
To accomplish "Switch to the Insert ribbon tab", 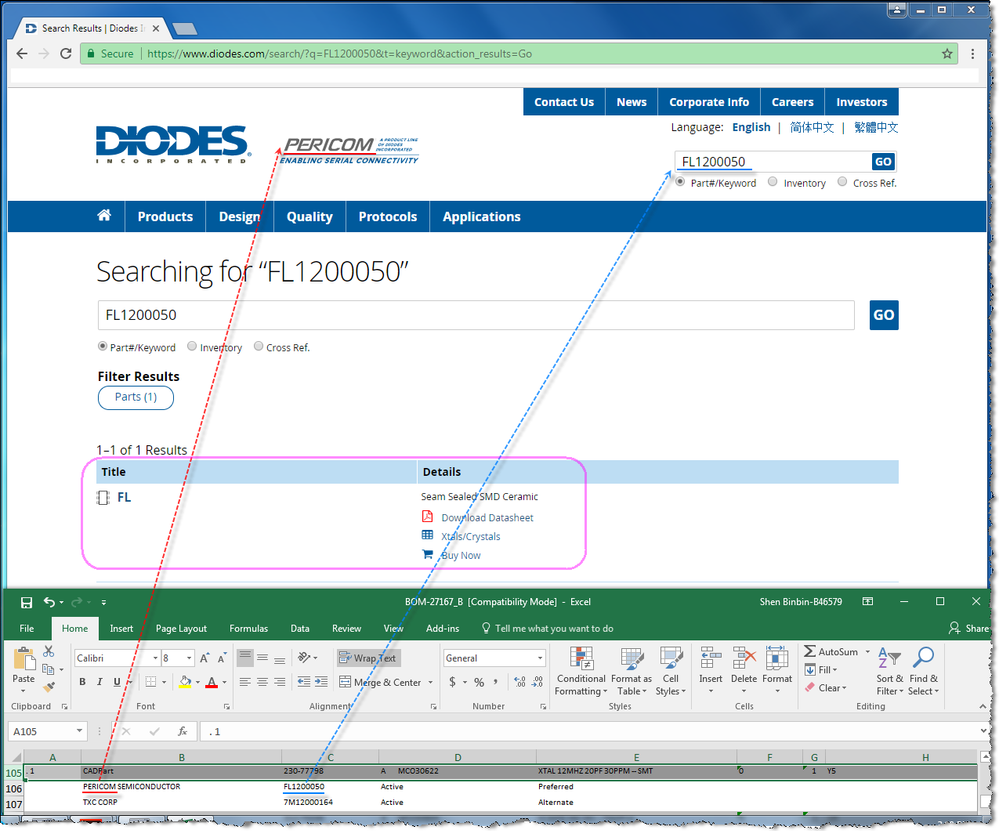I will pyautogui.click(x=121, y=628).
